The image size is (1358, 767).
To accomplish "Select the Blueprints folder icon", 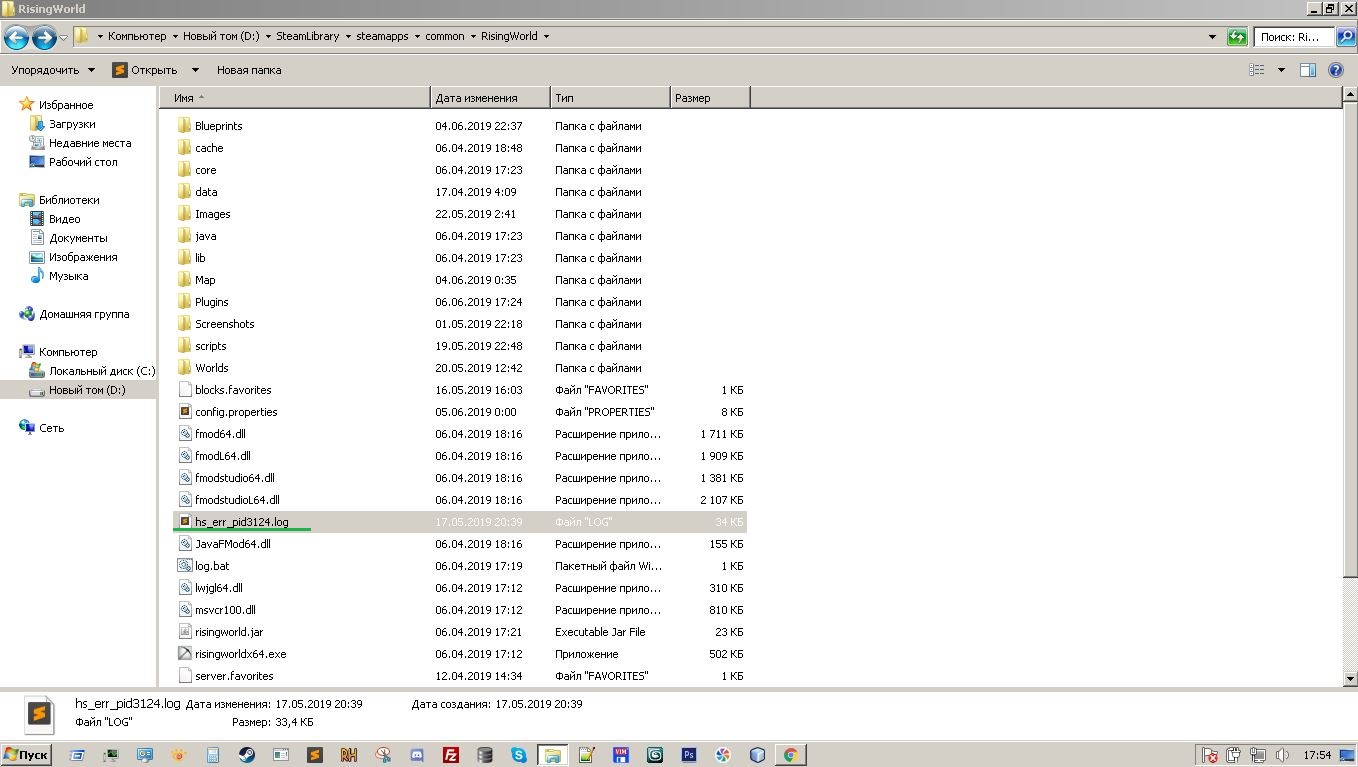I will point(184,126).
